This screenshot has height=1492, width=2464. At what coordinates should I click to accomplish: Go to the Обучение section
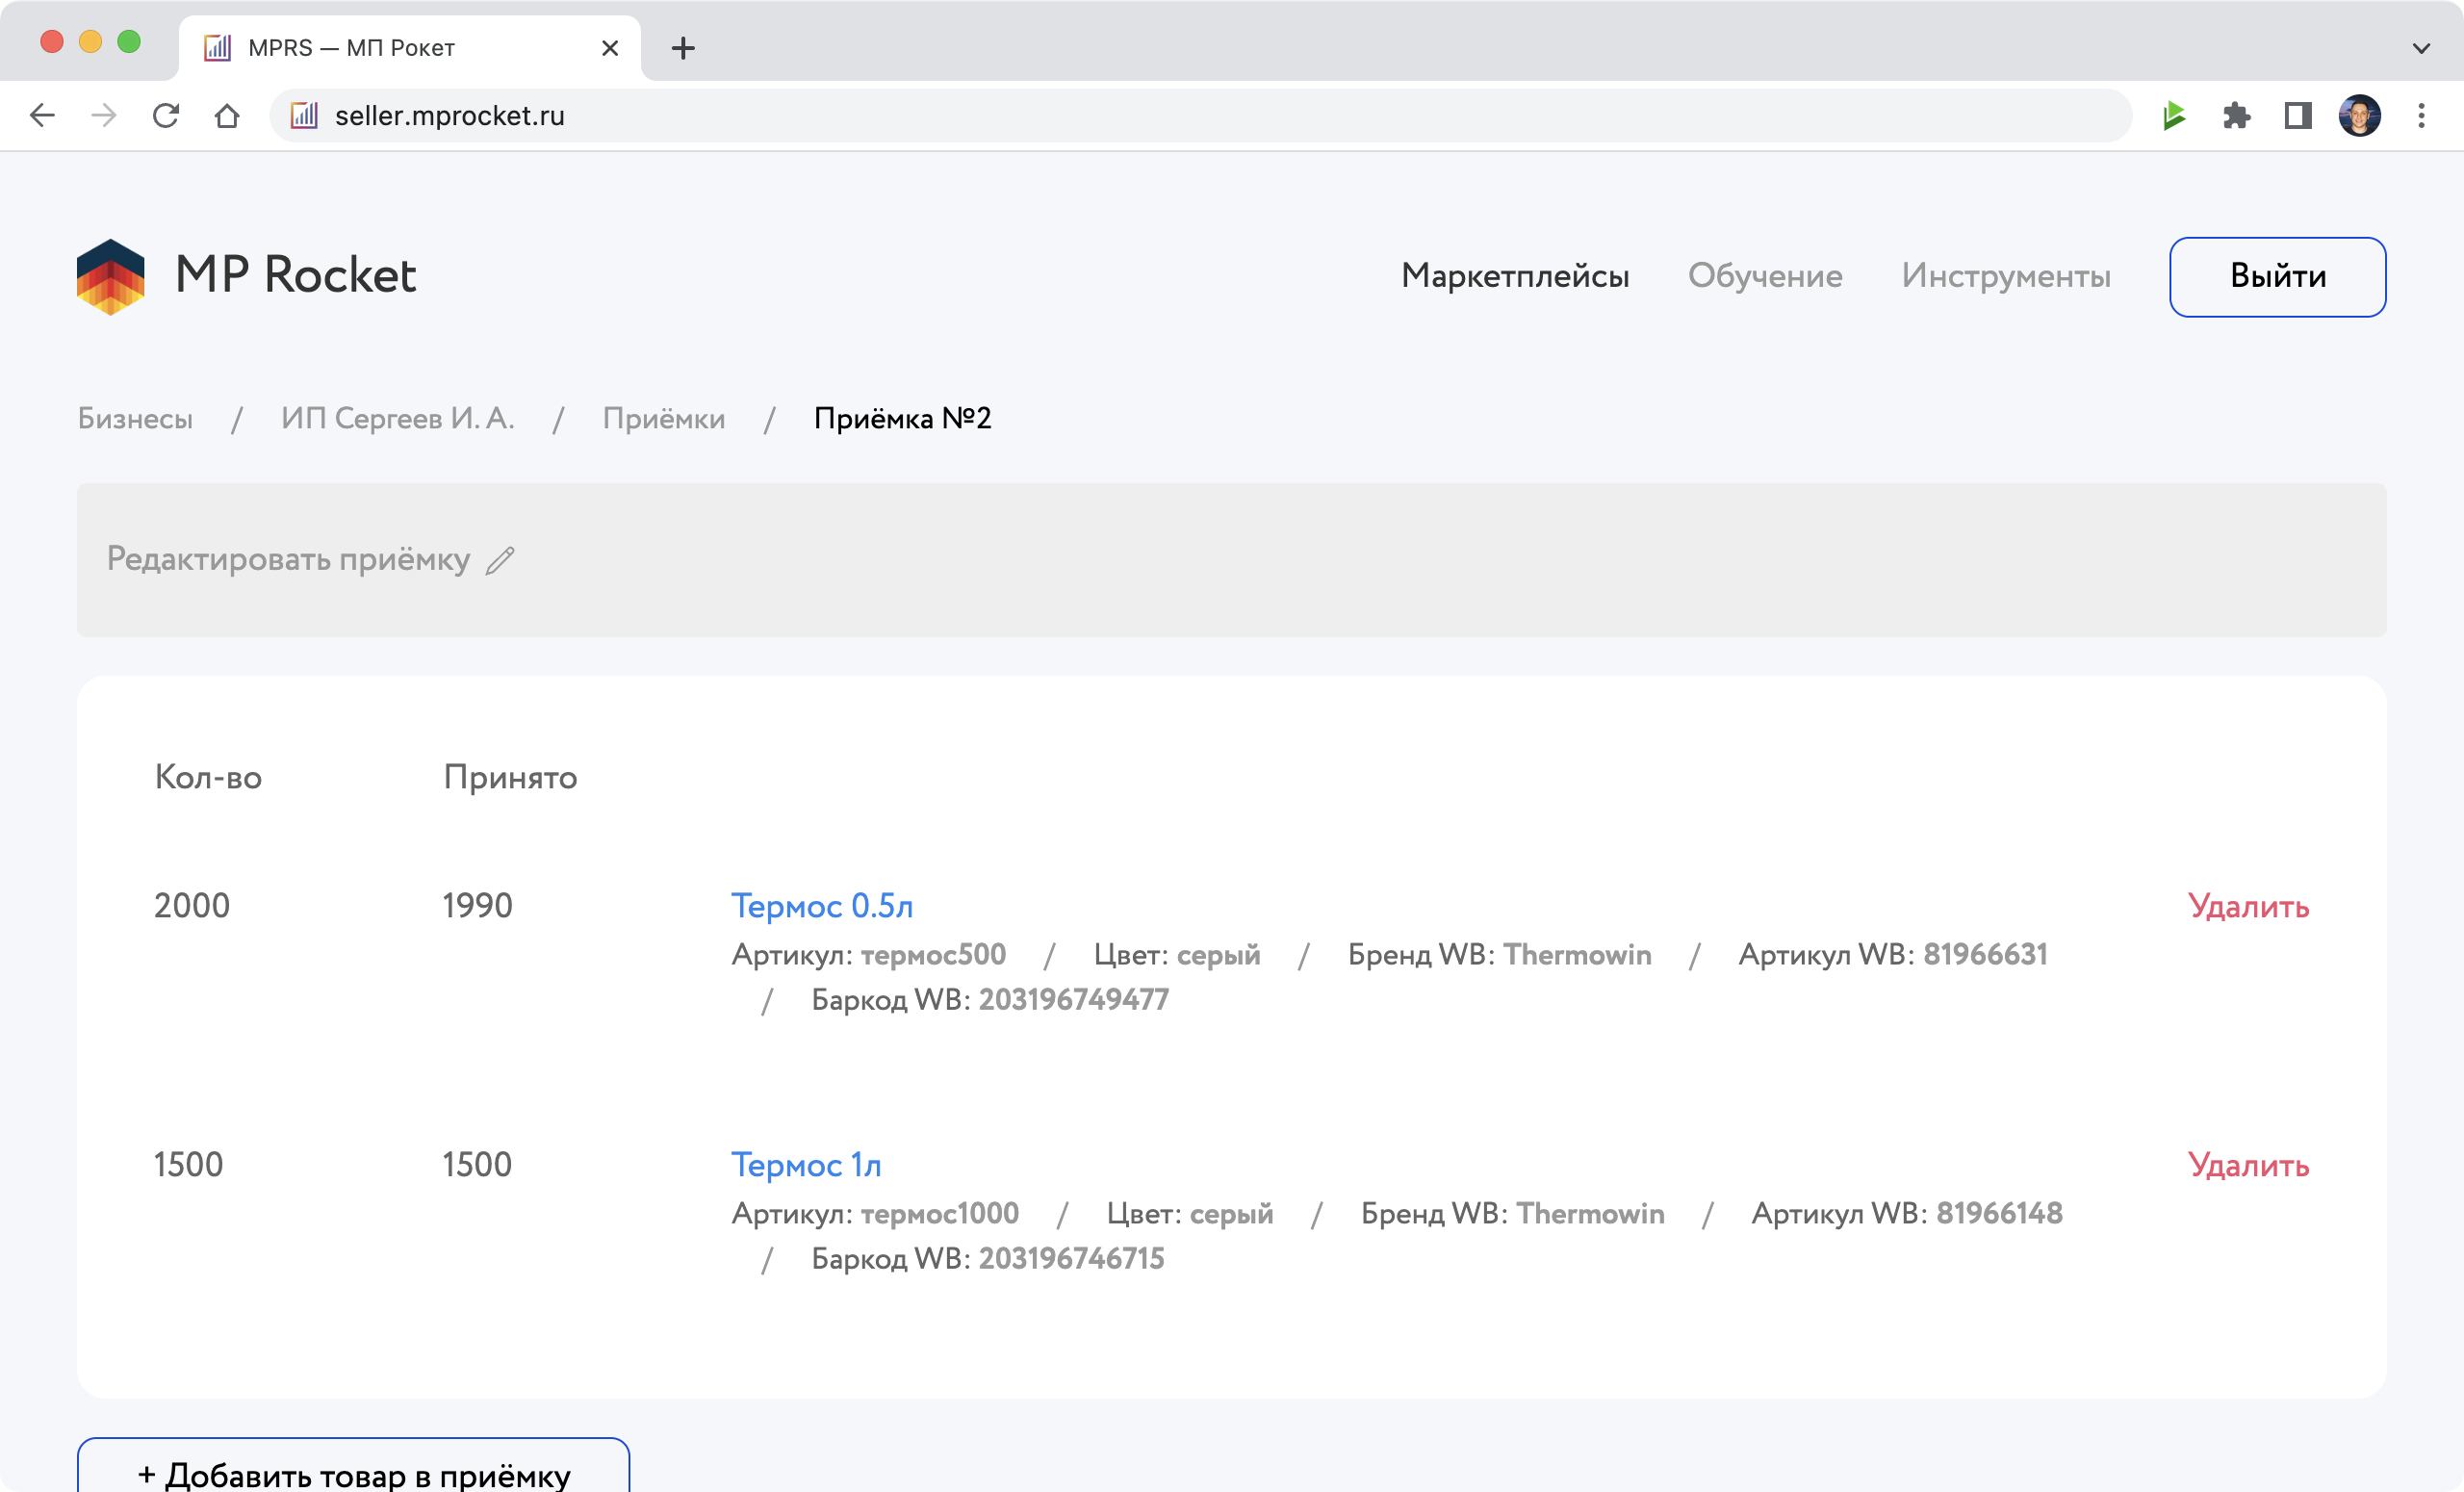(1764, 276)
